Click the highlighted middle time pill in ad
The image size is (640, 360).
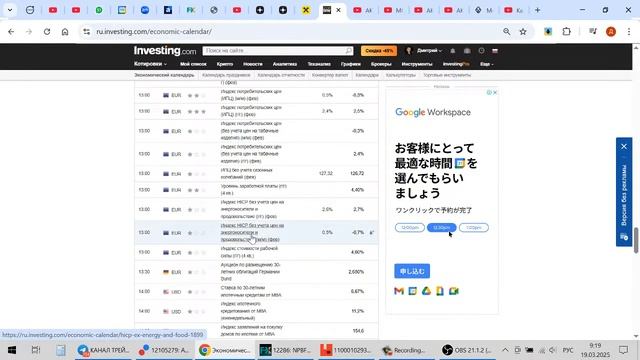click(x=442, y=227)
